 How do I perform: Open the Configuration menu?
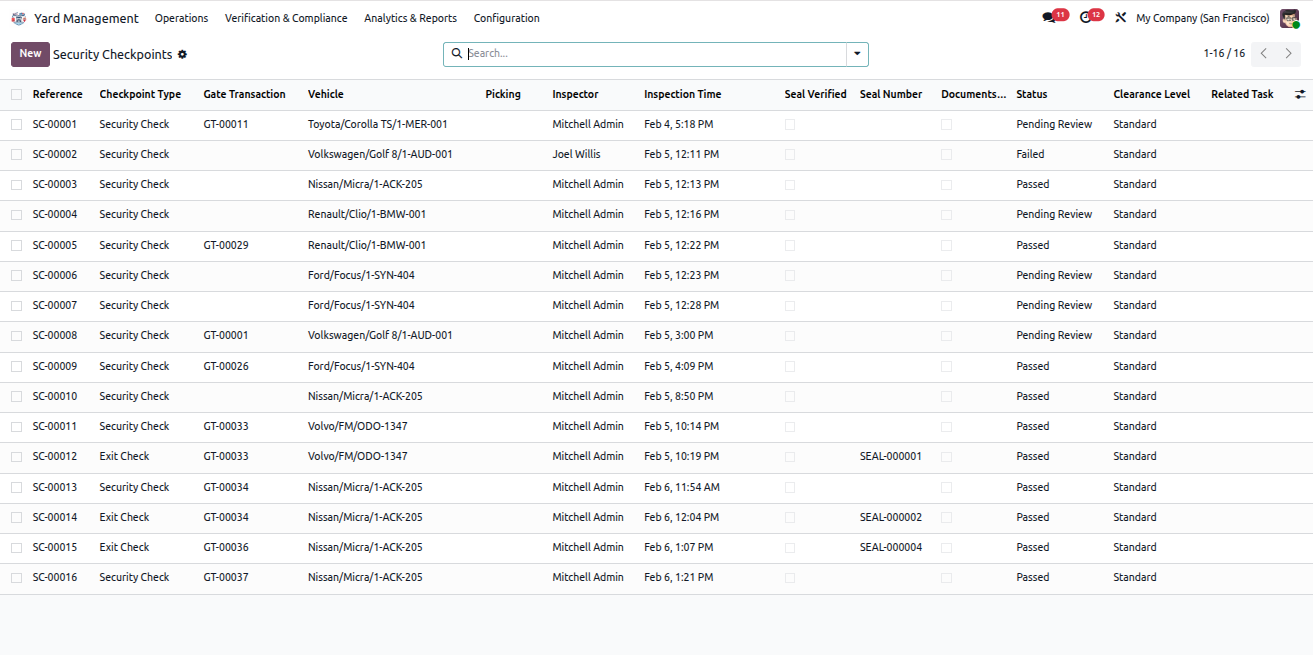pos(506,18)
